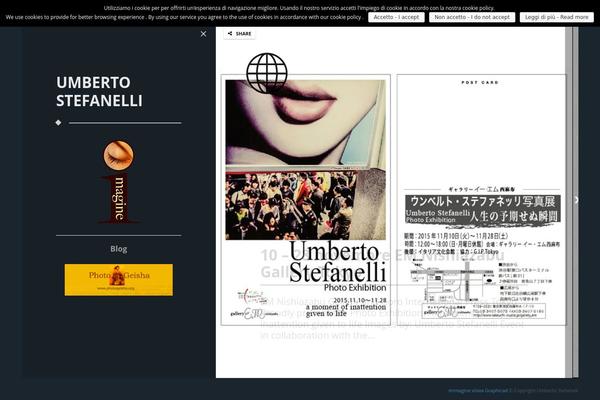
Task: Open the footer Immagine credits link
Action: [478, 390]
